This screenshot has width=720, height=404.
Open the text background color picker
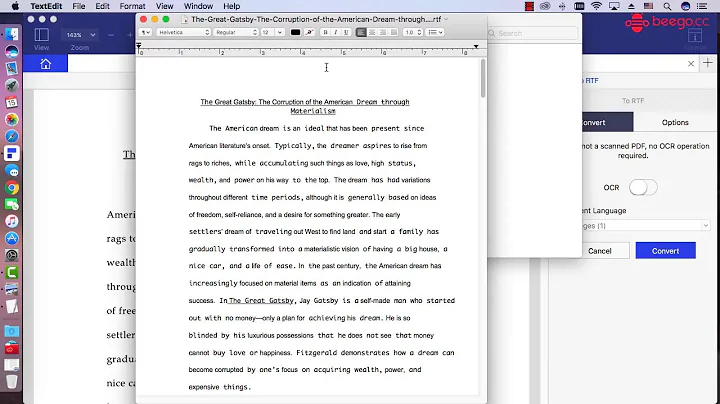[309, 32]
